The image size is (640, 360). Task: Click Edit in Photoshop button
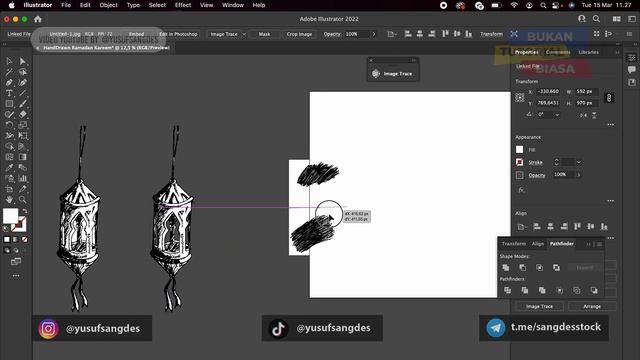[178, 34]
